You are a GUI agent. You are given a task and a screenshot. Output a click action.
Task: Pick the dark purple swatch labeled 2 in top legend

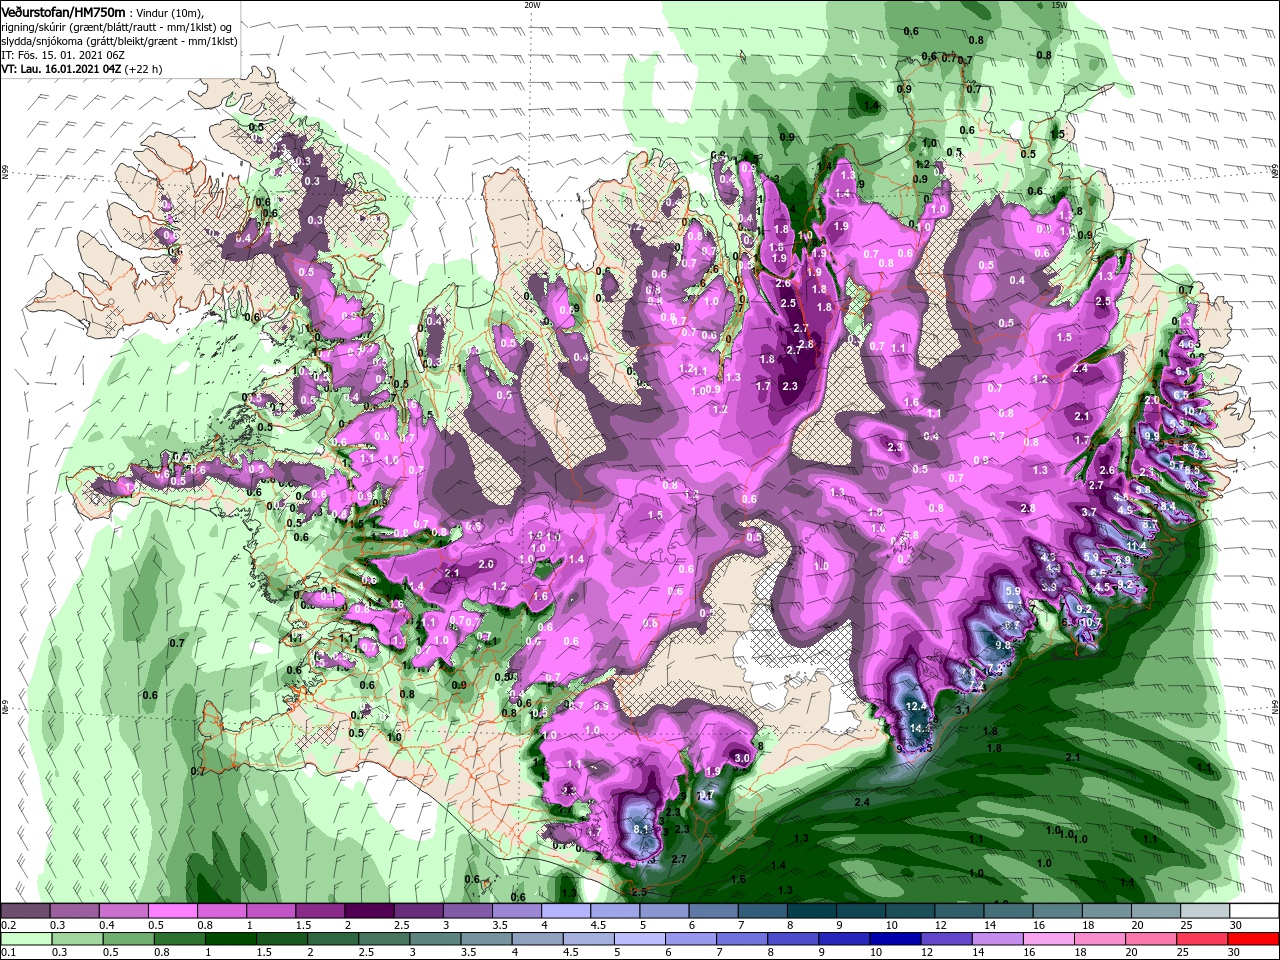point(368,911)
